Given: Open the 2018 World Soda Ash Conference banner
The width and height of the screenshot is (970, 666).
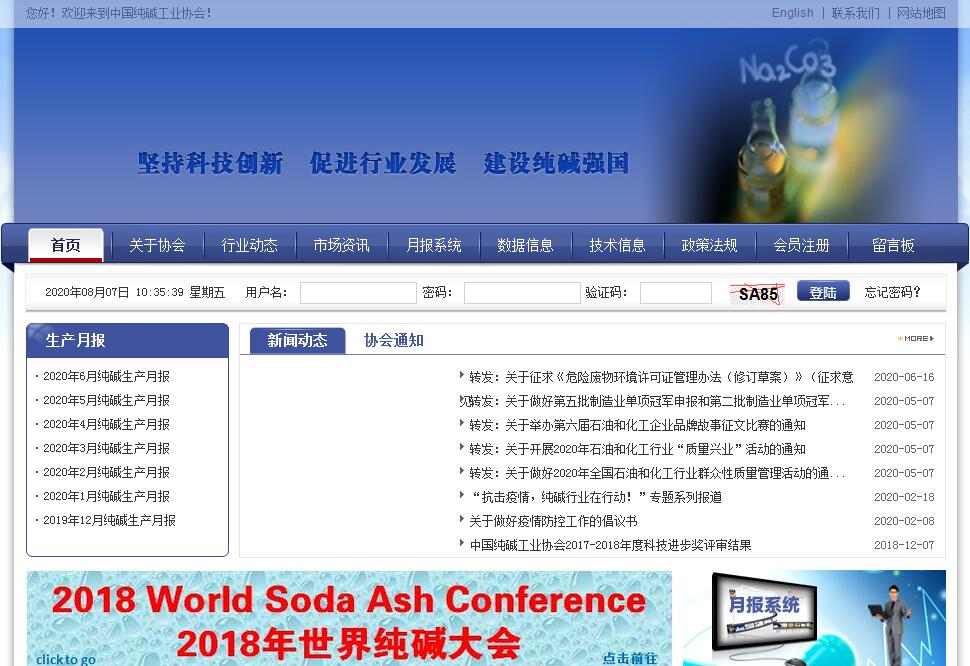Looking at the screenshot, I should (349, 618).
